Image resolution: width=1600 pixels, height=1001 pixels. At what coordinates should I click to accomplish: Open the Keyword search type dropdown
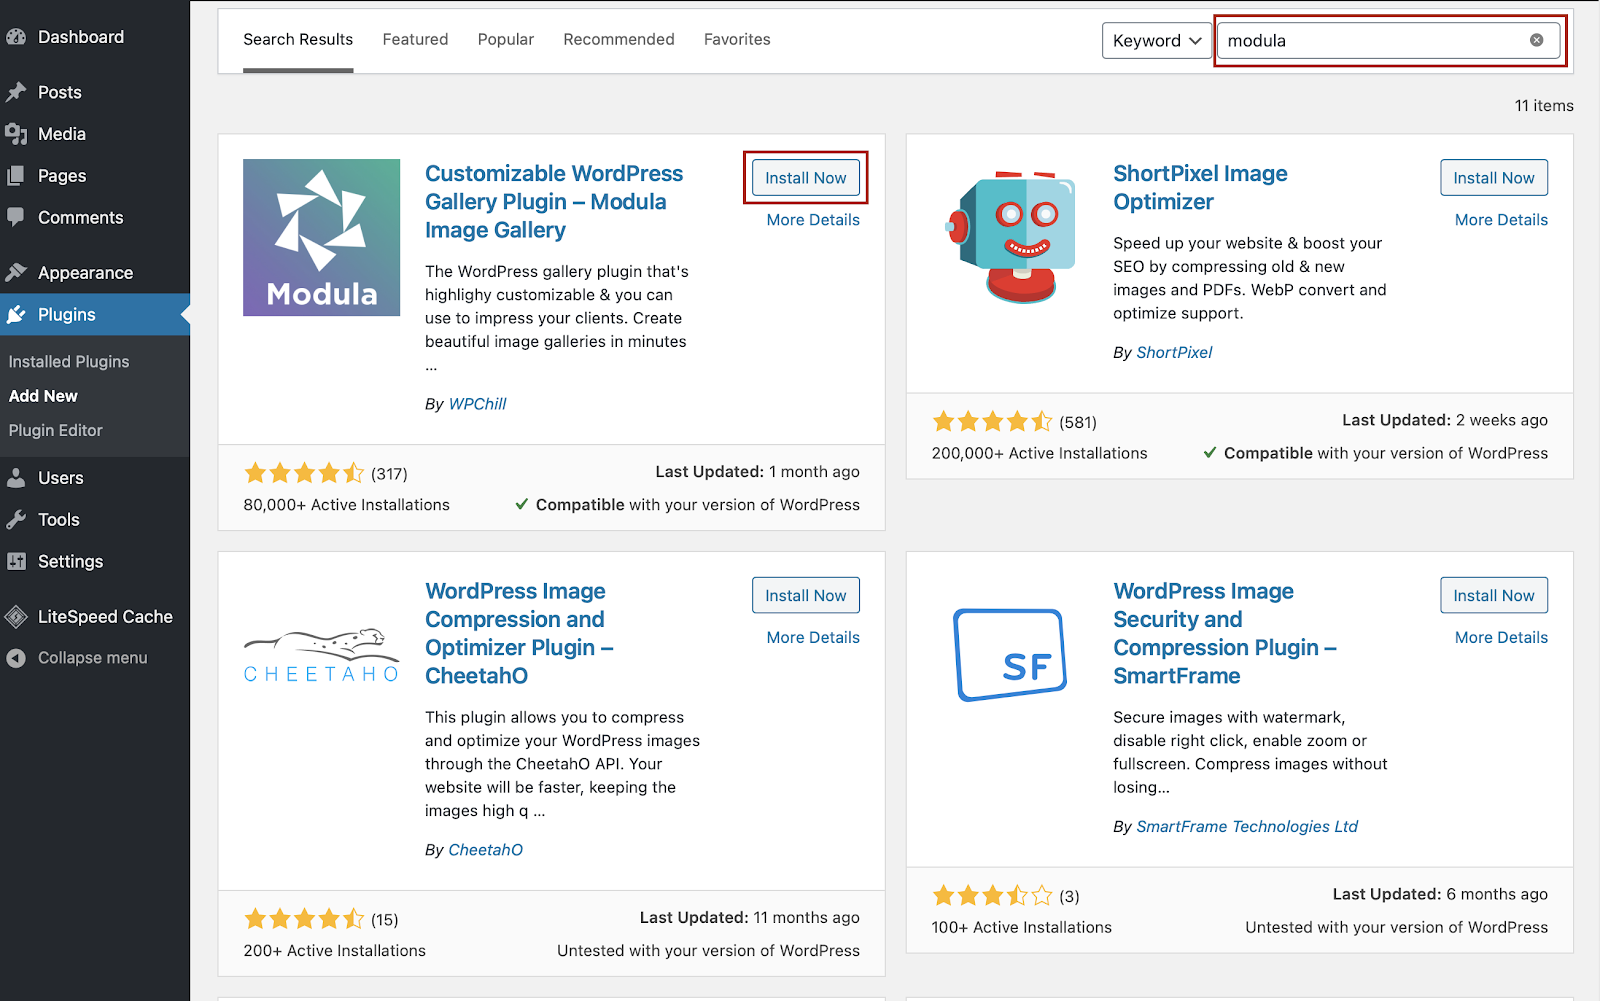pyautogui.click(x=1156, y=41)
